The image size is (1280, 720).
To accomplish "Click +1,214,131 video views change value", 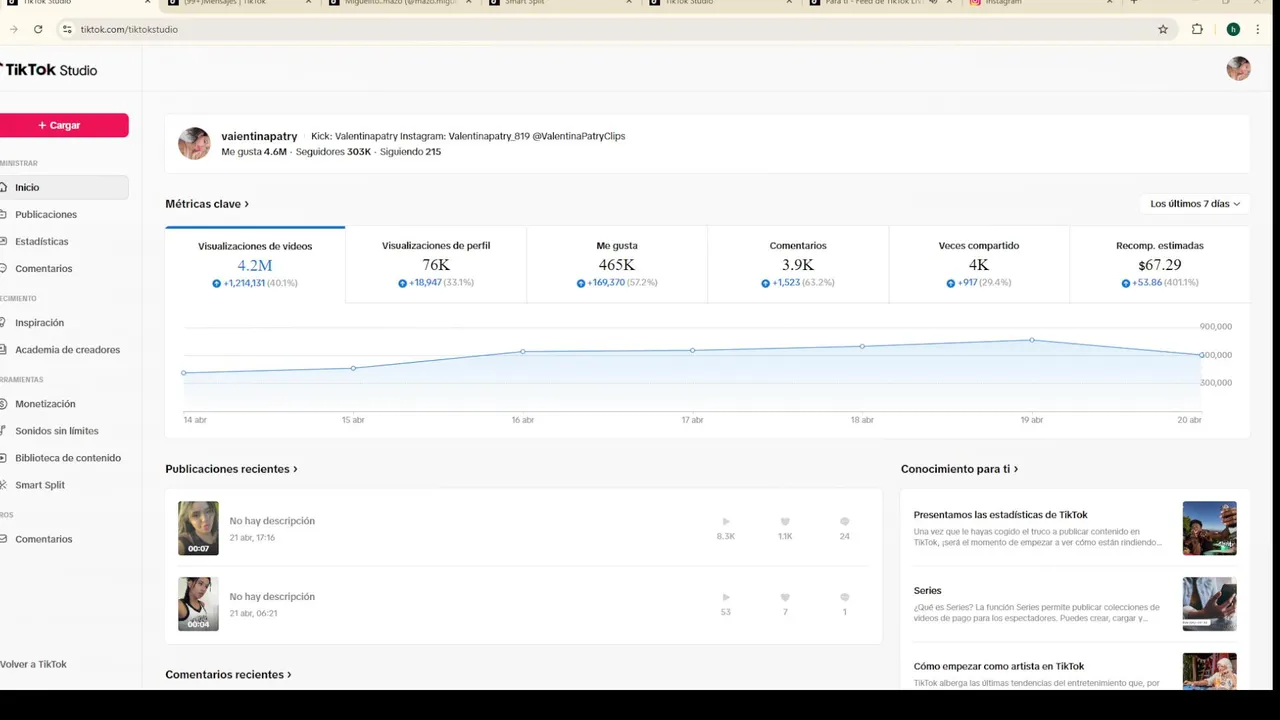I will (244, 283).
